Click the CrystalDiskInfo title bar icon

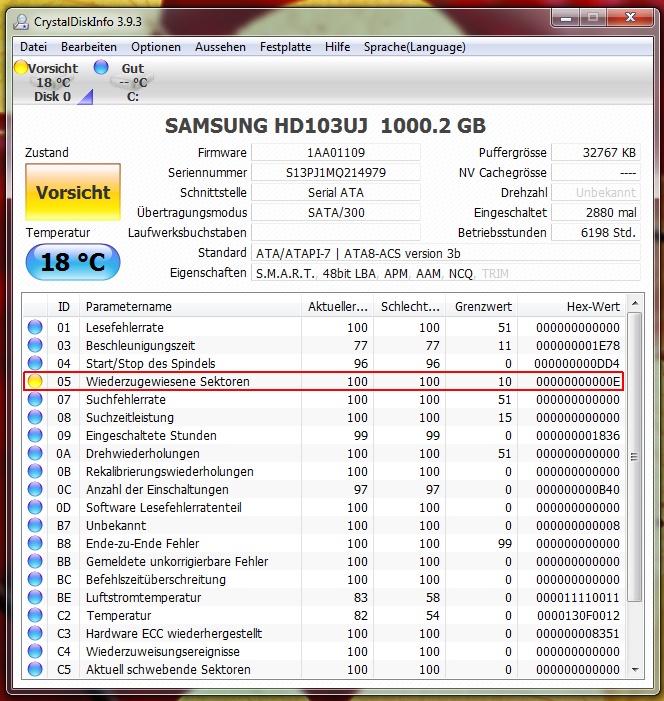coord(21,21)
